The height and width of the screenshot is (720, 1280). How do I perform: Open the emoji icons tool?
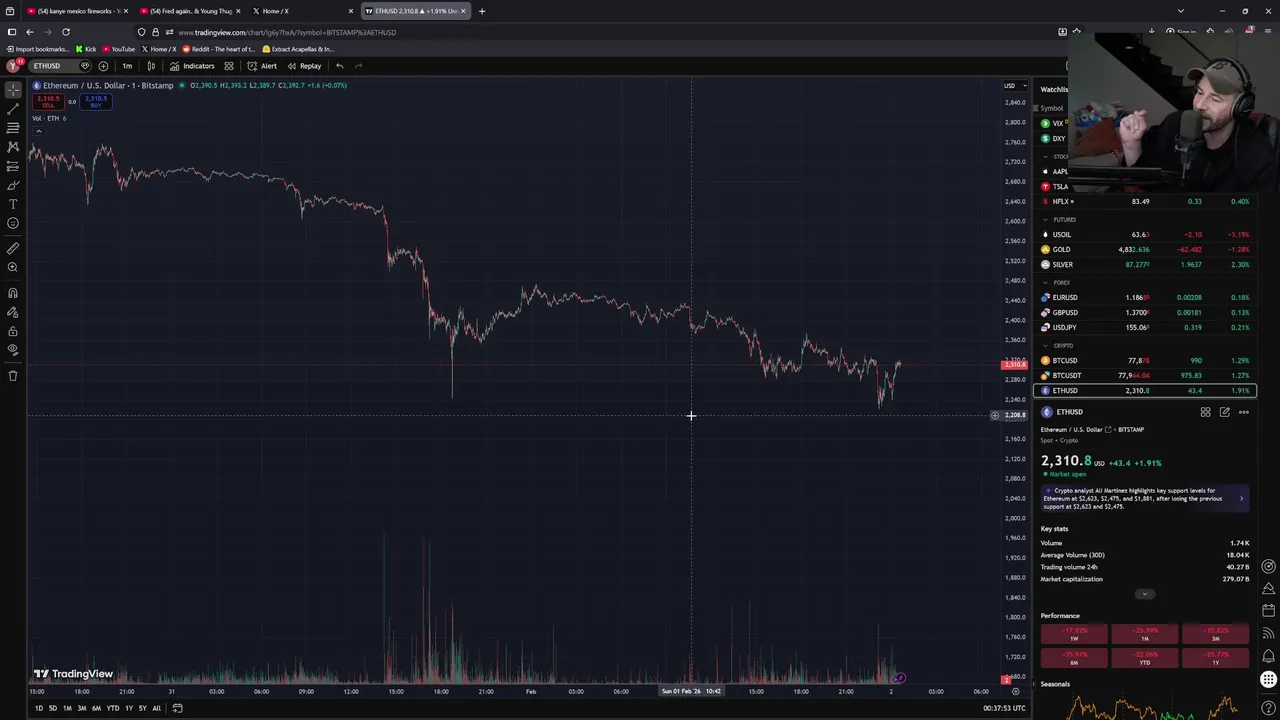[13, 223]
